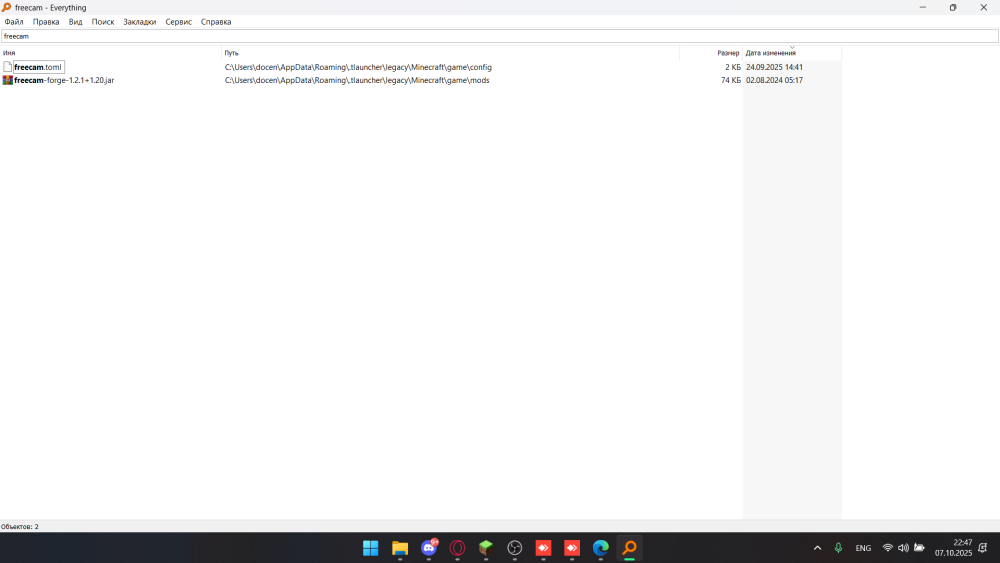The height and width of the screenshot is (563, 1000).
Task: Focus the freecam search field
Action: [x=499, y=36]
